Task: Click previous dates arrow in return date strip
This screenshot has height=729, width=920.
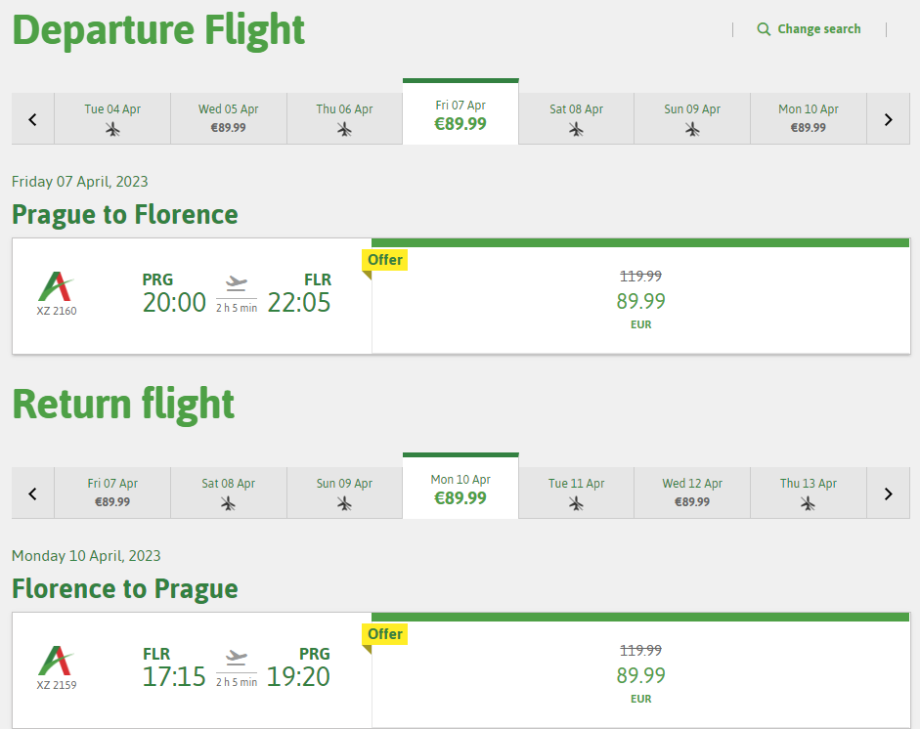Action: click(32, 493)
